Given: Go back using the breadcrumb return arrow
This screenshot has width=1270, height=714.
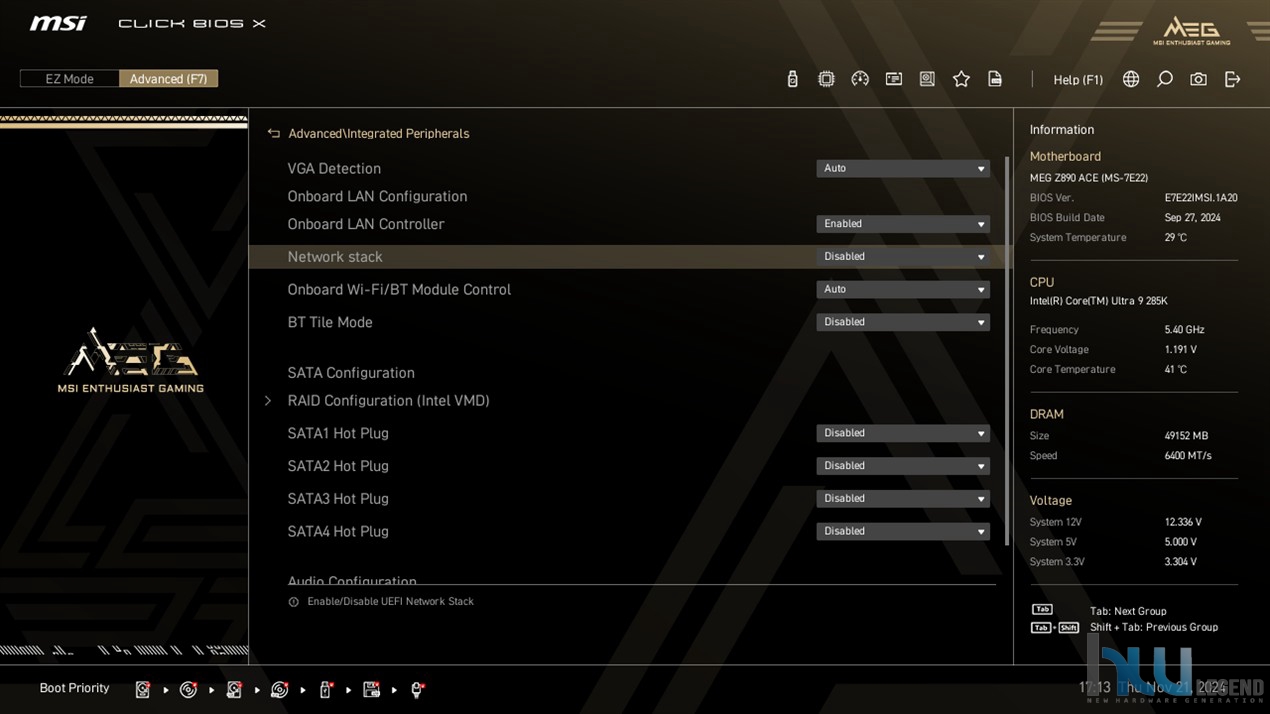Looking at the screenshot, I should click(273, 133).
